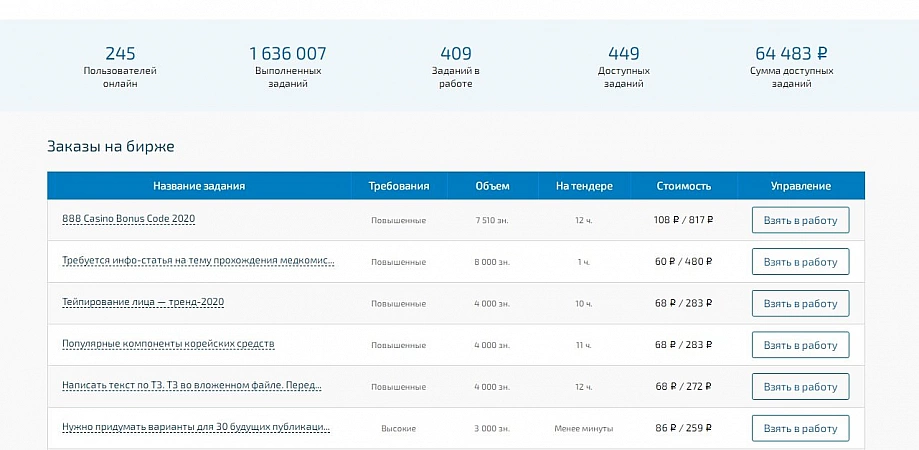The image size is (919, 450).
Task: Sort by 'Требования' column header
Action: [x=399, y=186]
